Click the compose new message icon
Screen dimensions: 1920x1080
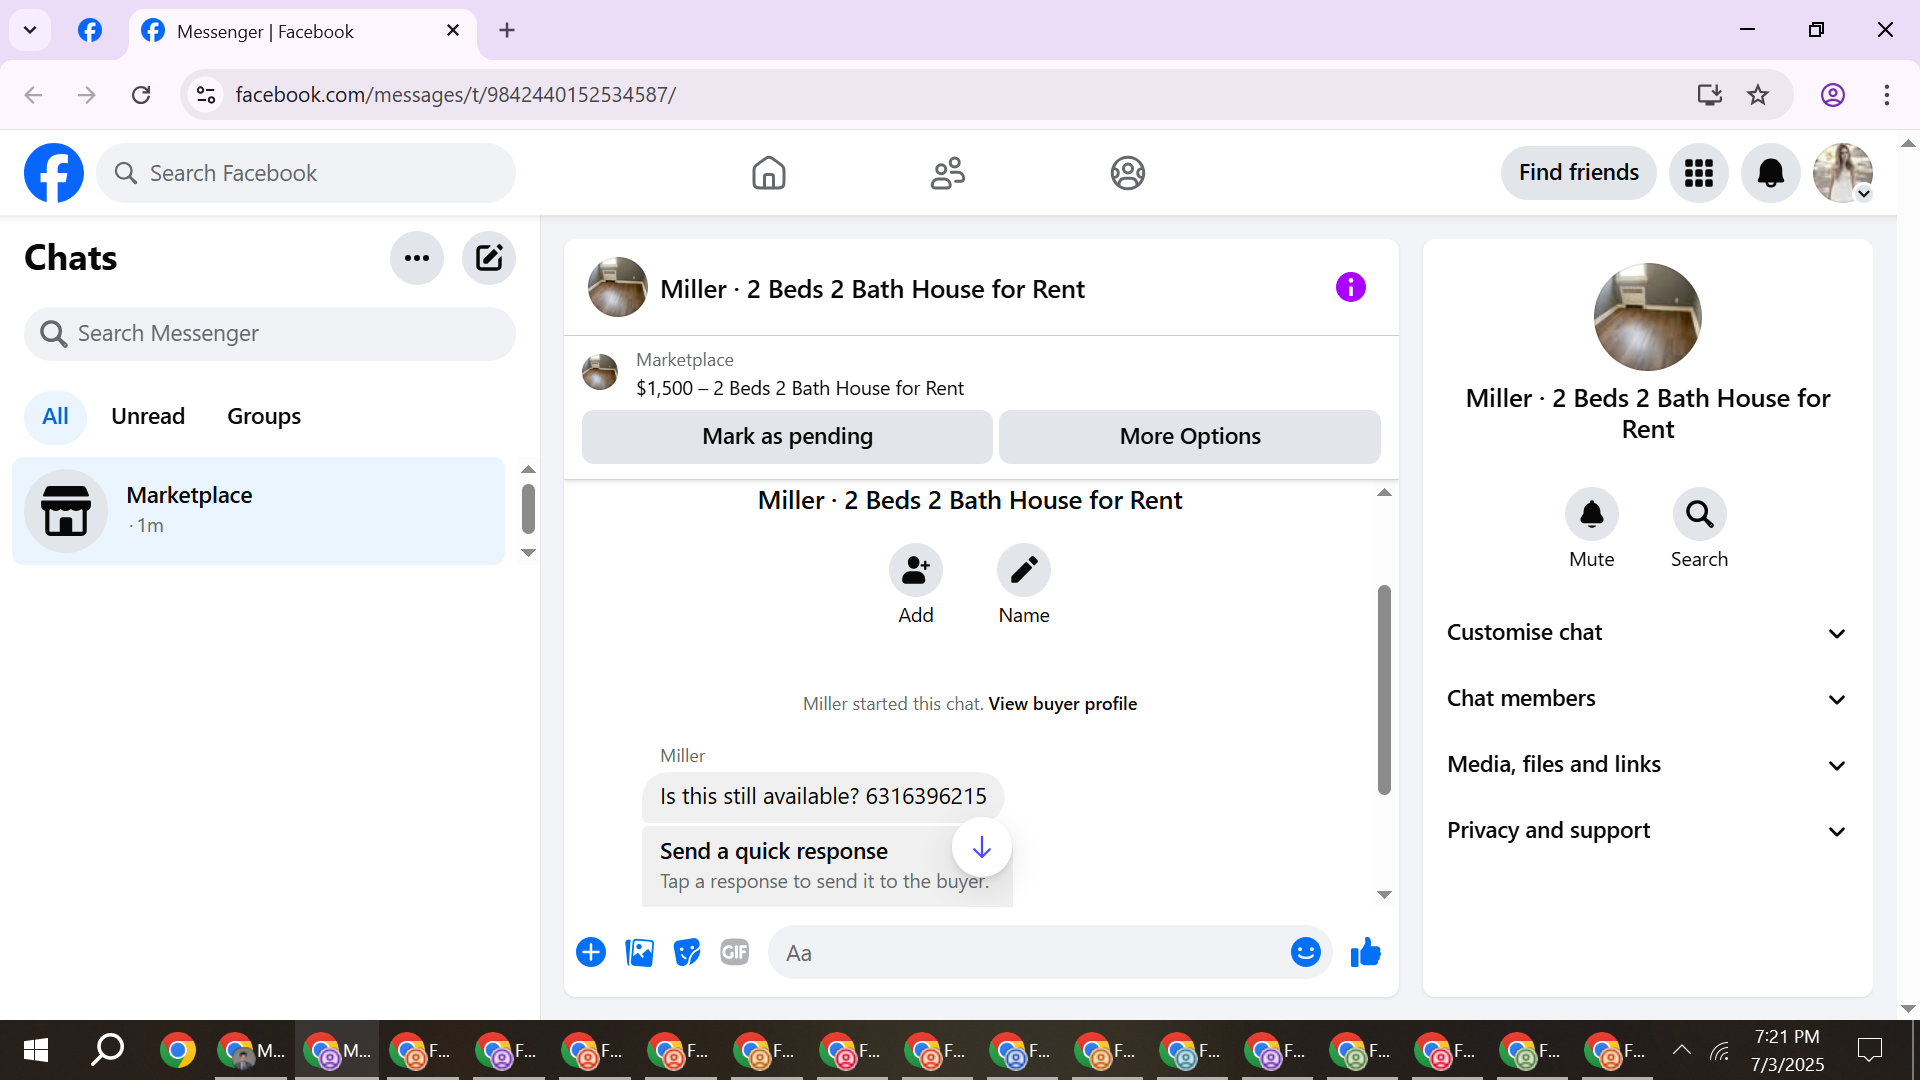(488, 258)
